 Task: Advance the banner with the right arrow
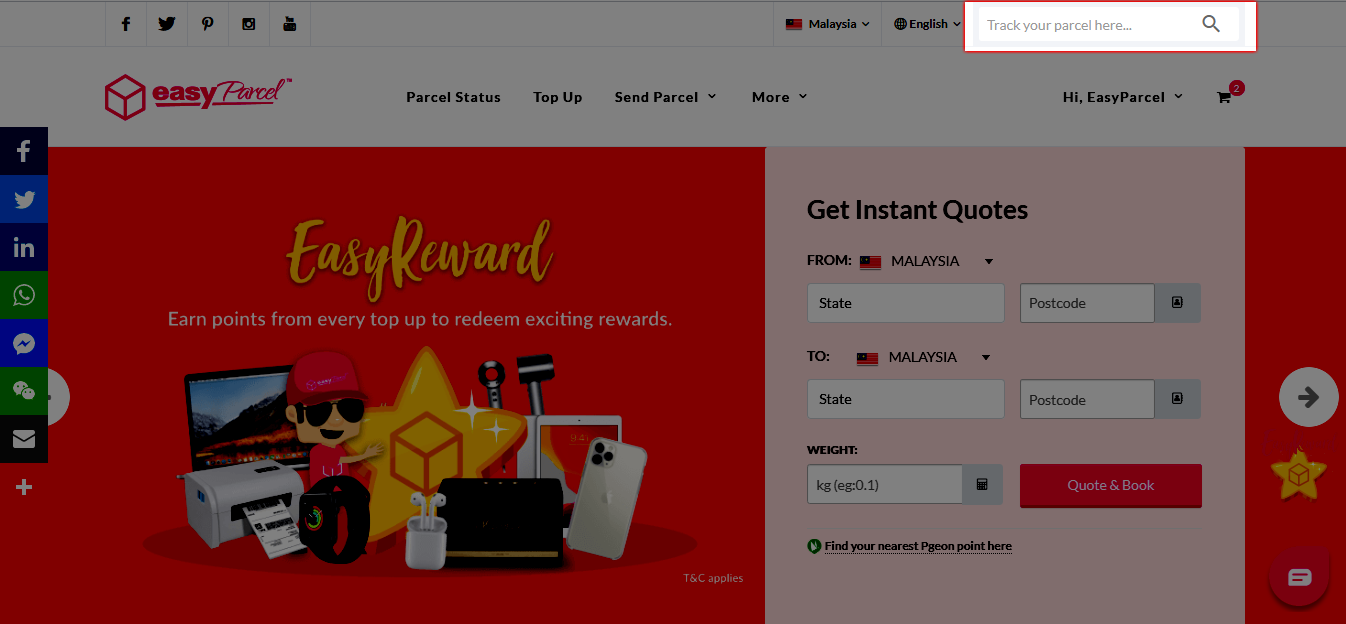click(x=1308, y=397)
